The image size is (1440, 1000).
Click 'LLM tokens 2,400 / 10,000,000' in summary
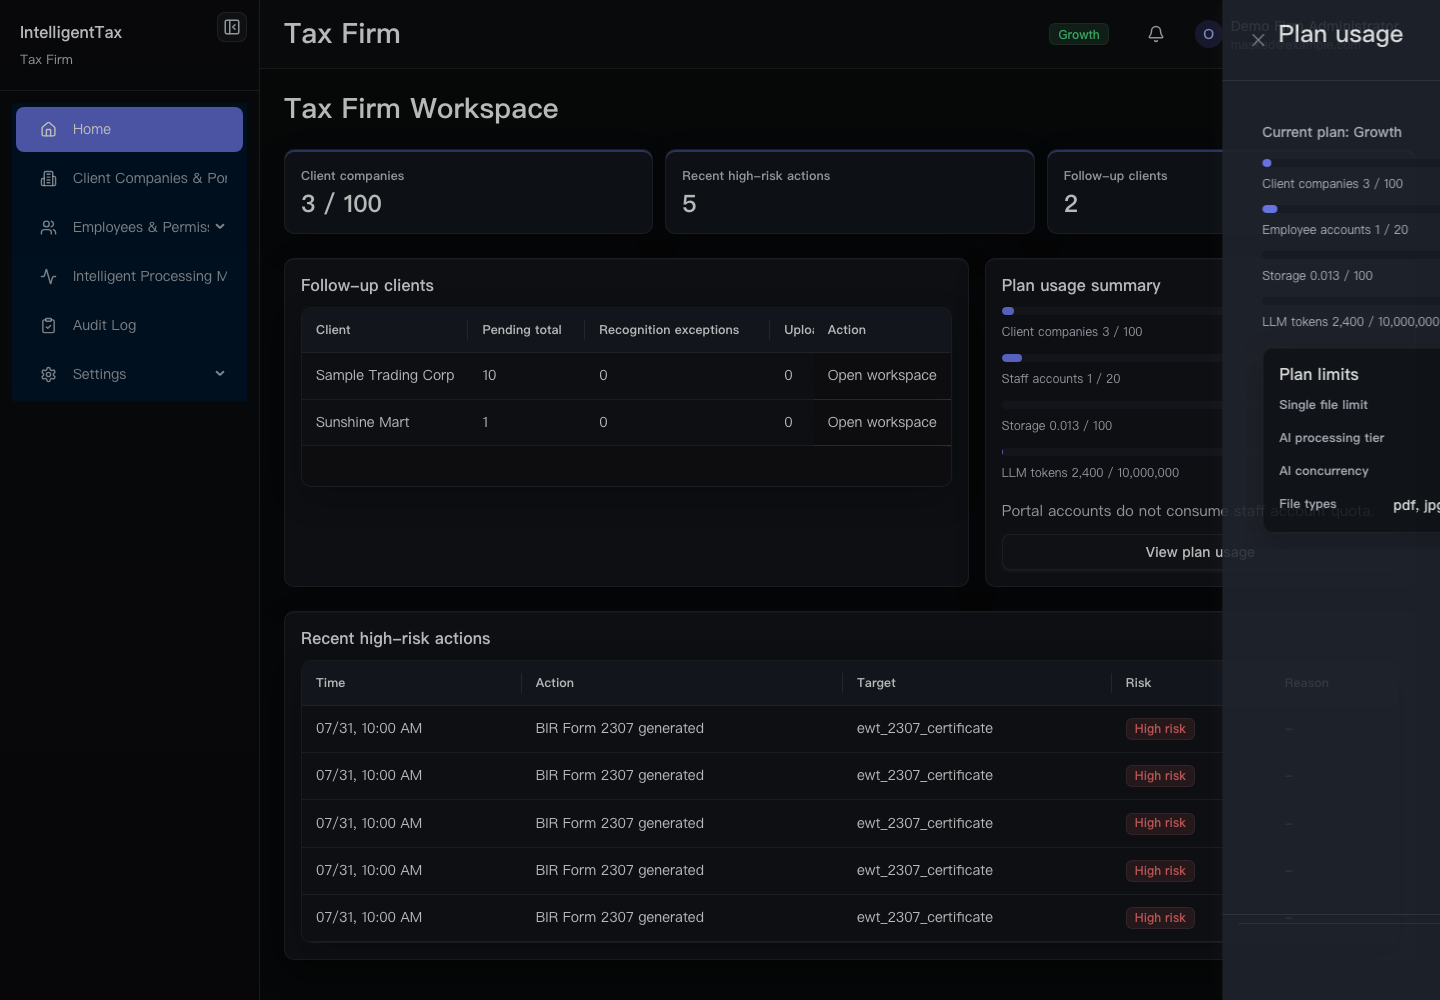tap(1090, 473)
